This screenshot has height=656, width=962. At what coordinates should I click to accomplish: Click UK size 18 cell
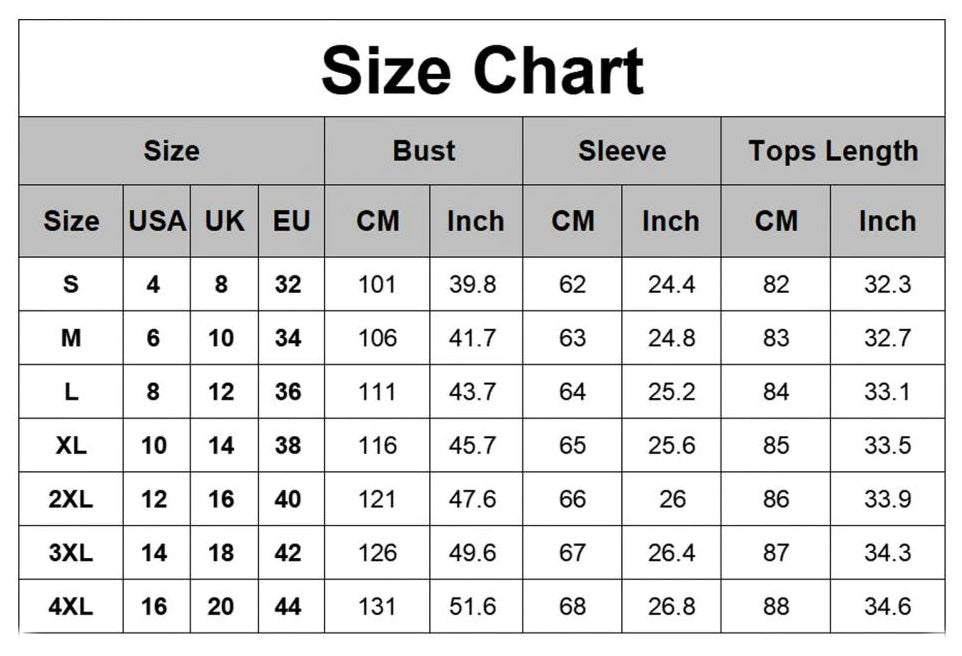pos(221,553)
